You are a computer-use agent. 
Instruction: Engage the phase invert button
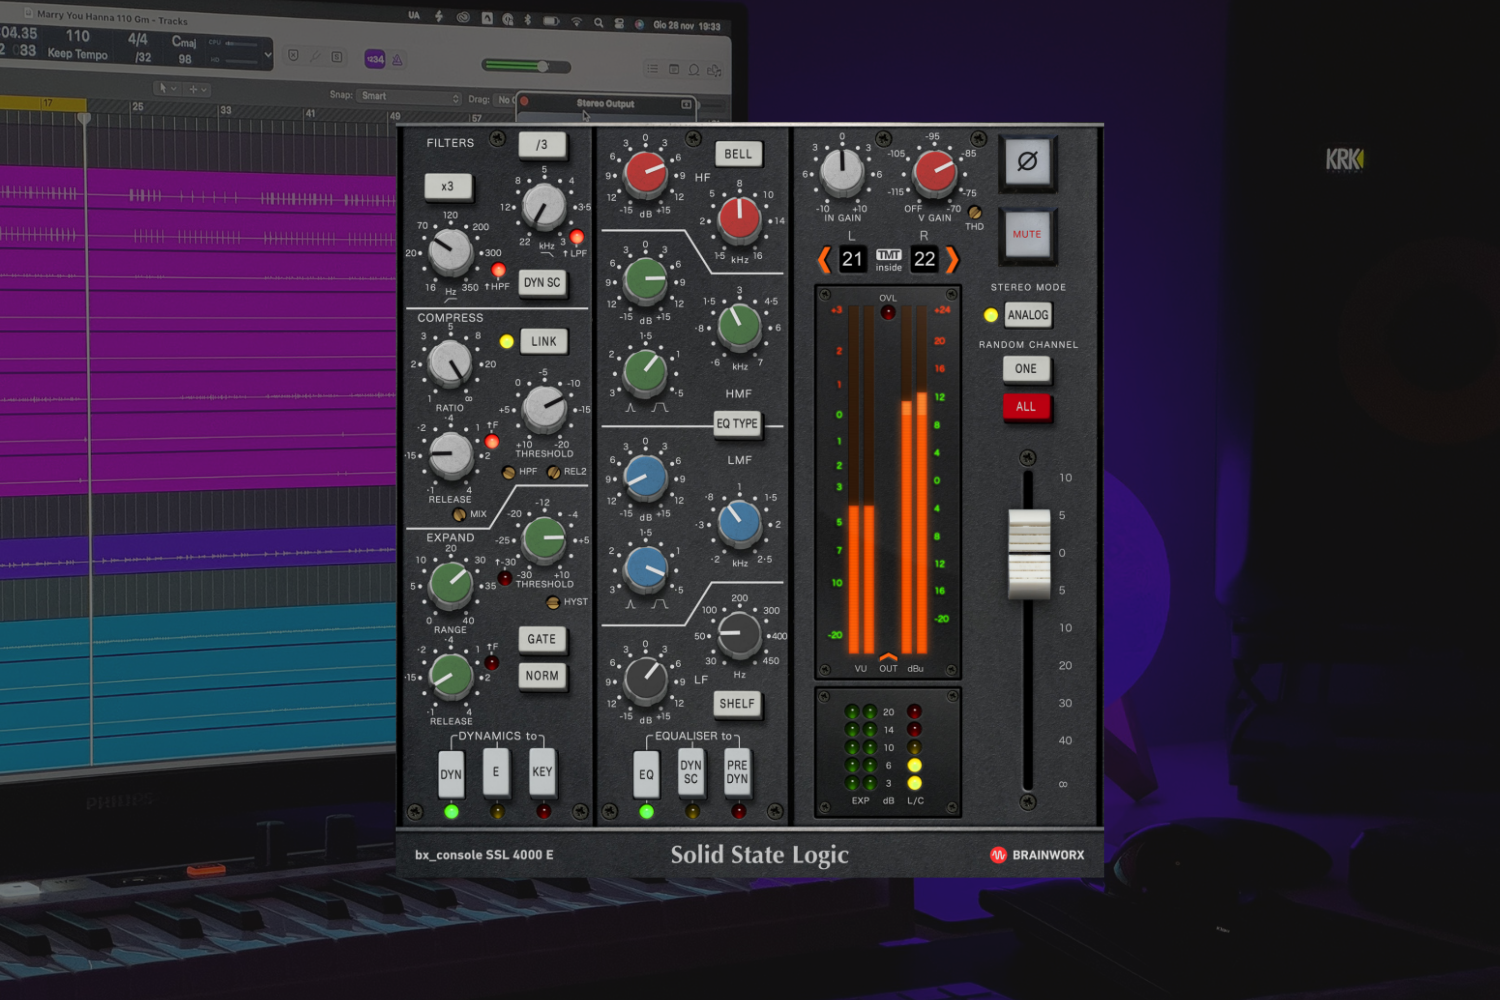[1027, 163]
